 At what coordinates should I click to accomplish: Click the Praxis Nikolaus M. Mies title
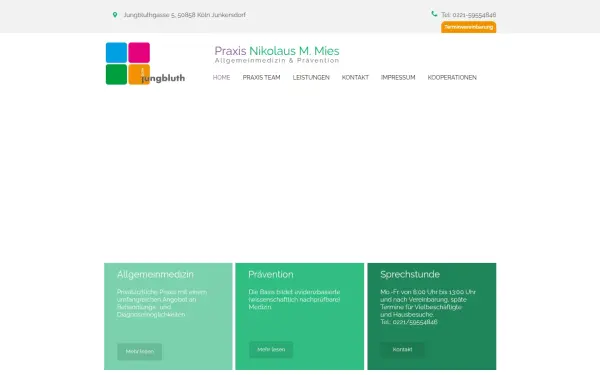pos(277,51)
